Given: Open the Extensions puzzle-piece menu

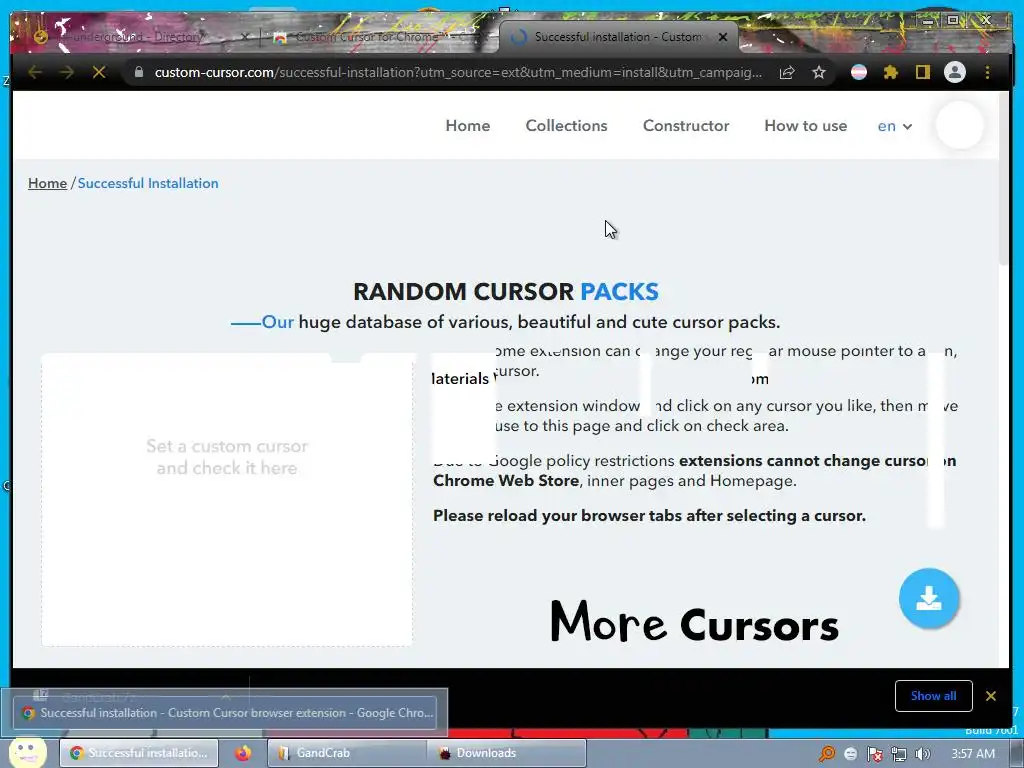Looking at the screenshot, I should pos(891,72).
